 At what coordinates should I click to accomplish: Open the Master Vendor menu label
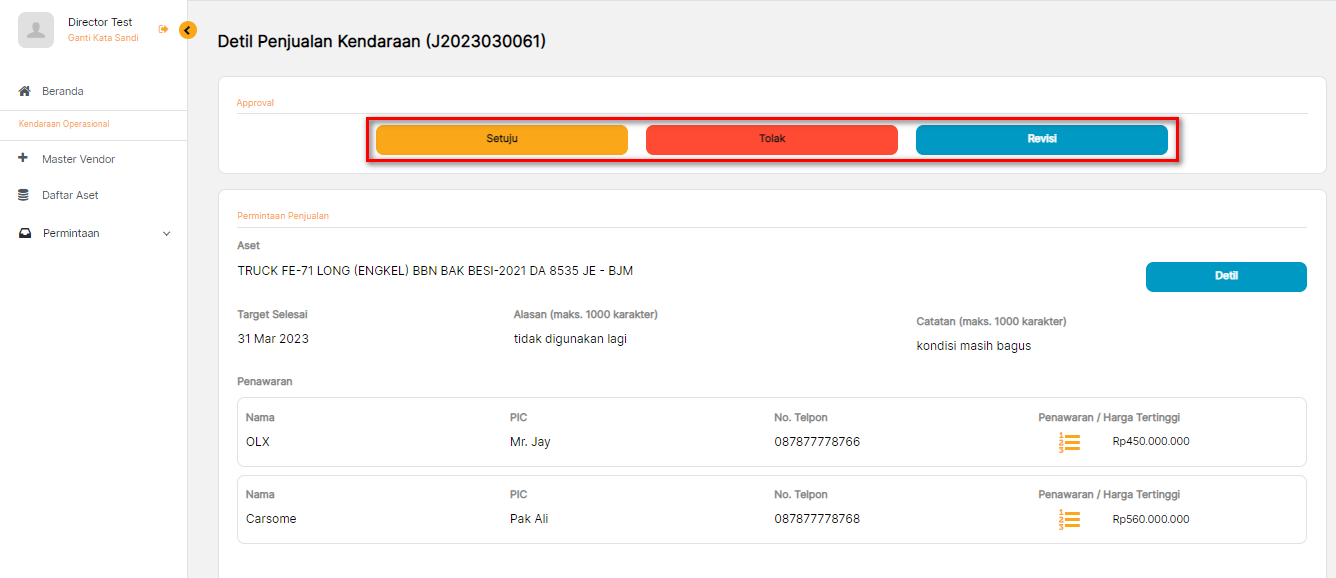pos(78,159)
